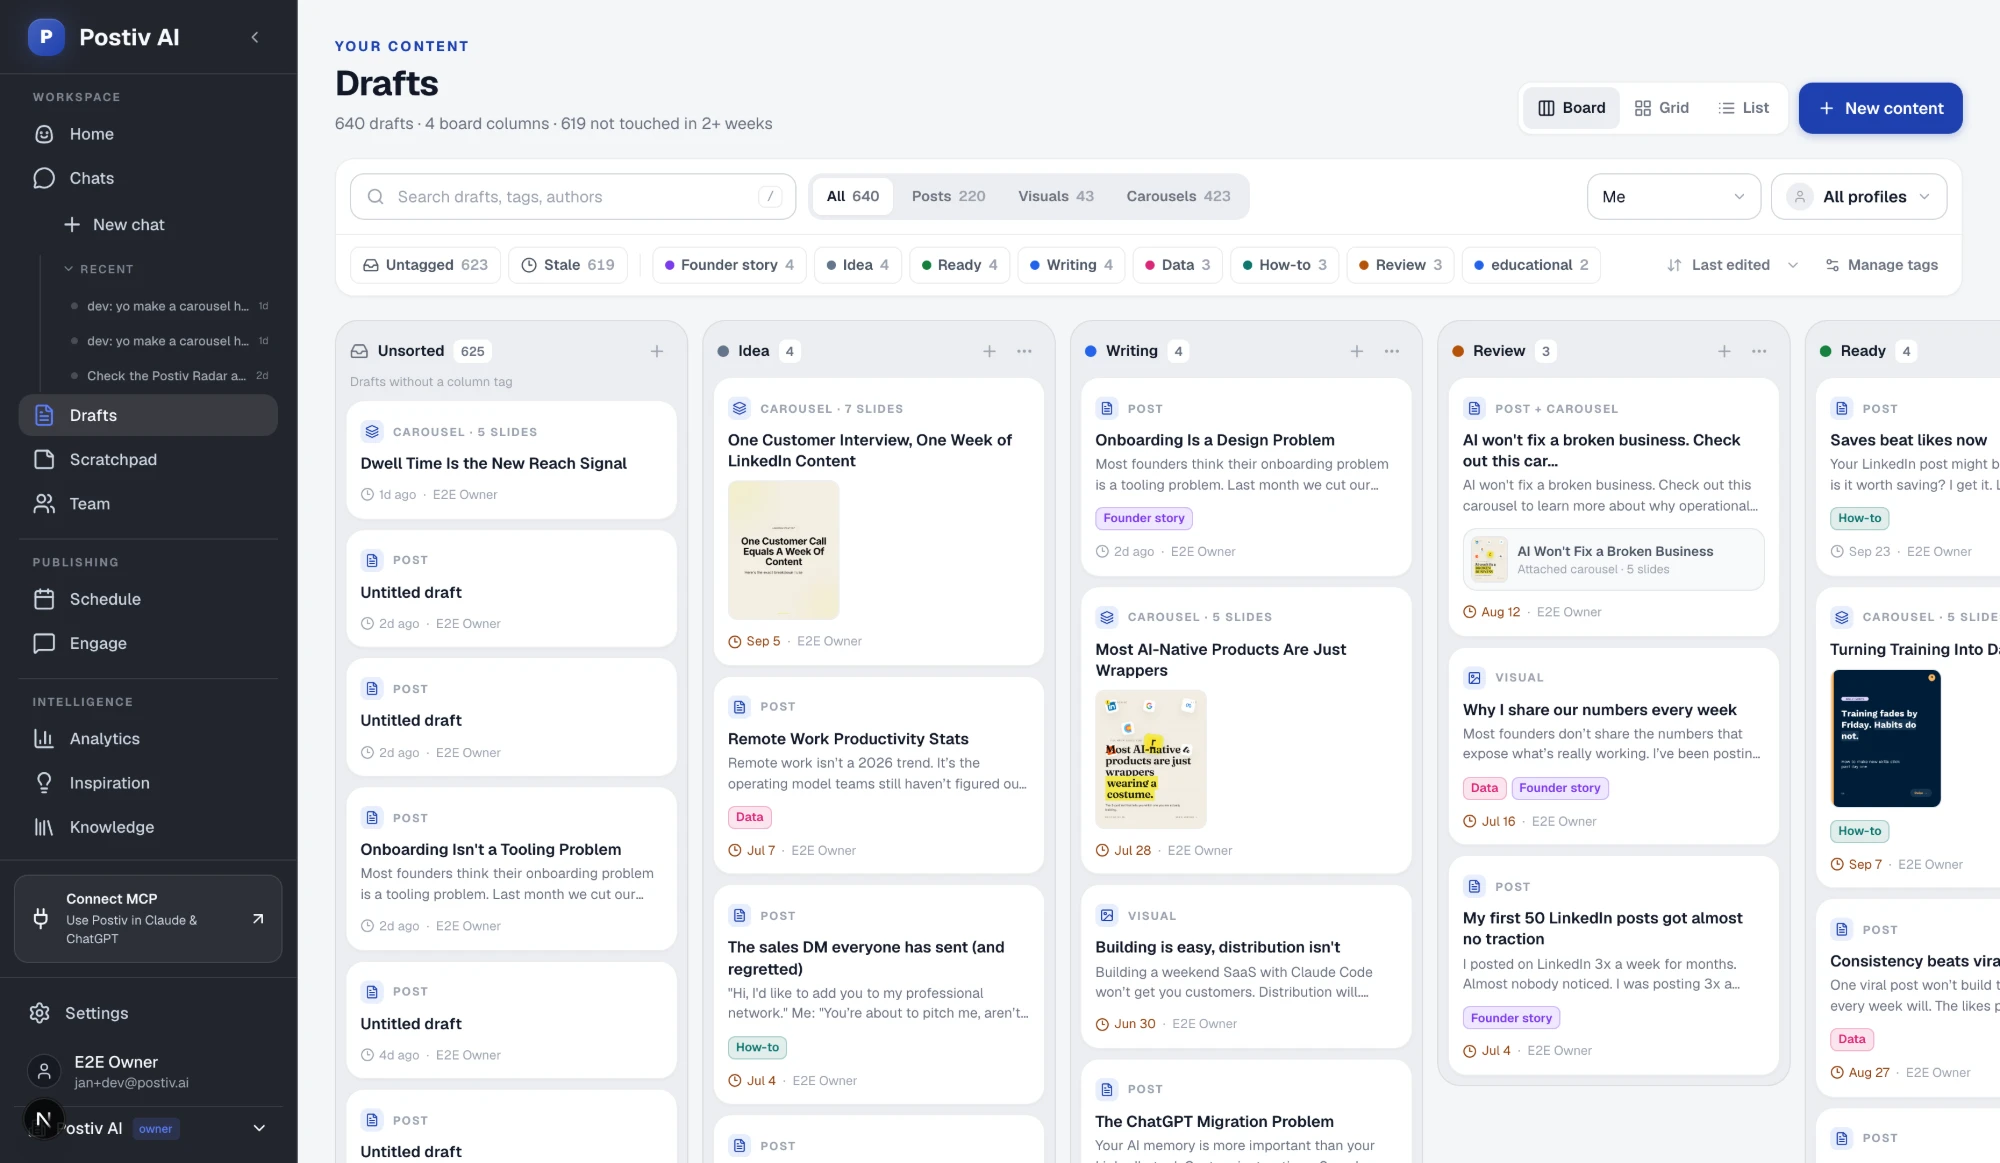2000x1163 pixels.
Task: Switch to the List view
Action: pos(1743,108)
